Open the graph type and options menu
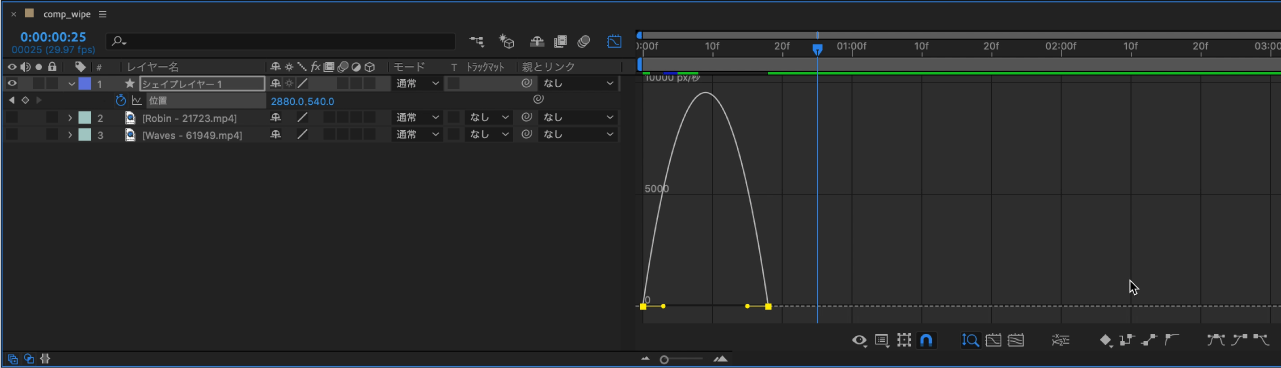 pyautogui.click(x=881, y=341)
